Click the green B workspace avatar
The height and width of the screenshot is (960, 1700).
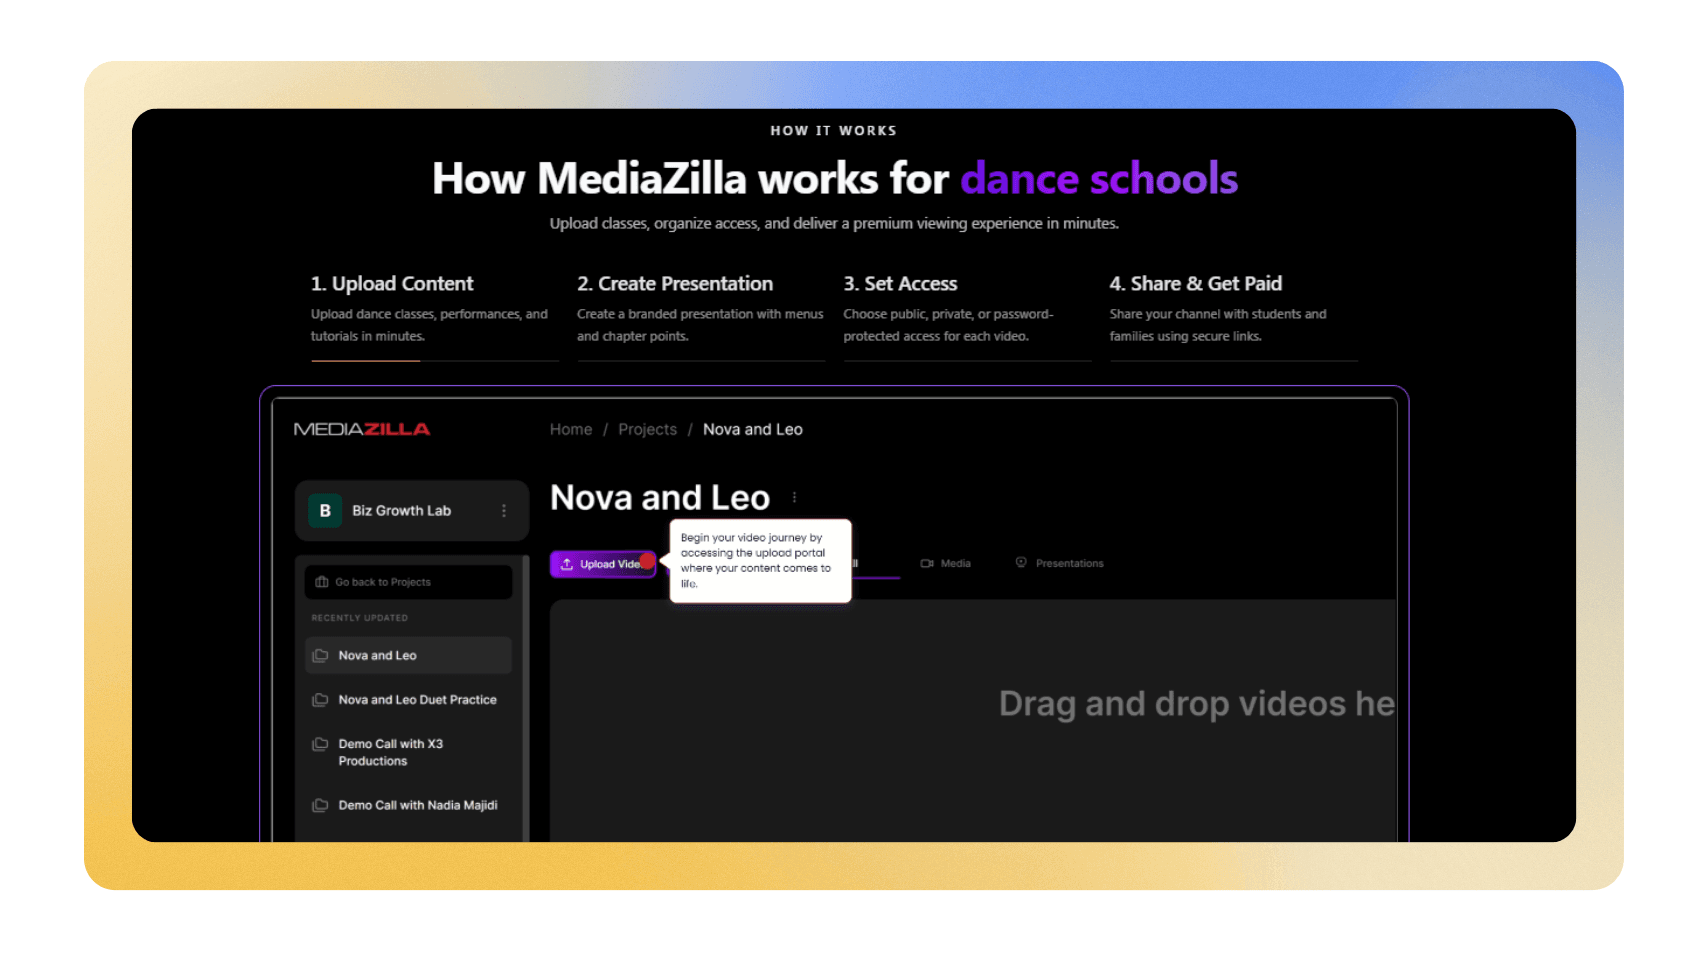325,511
